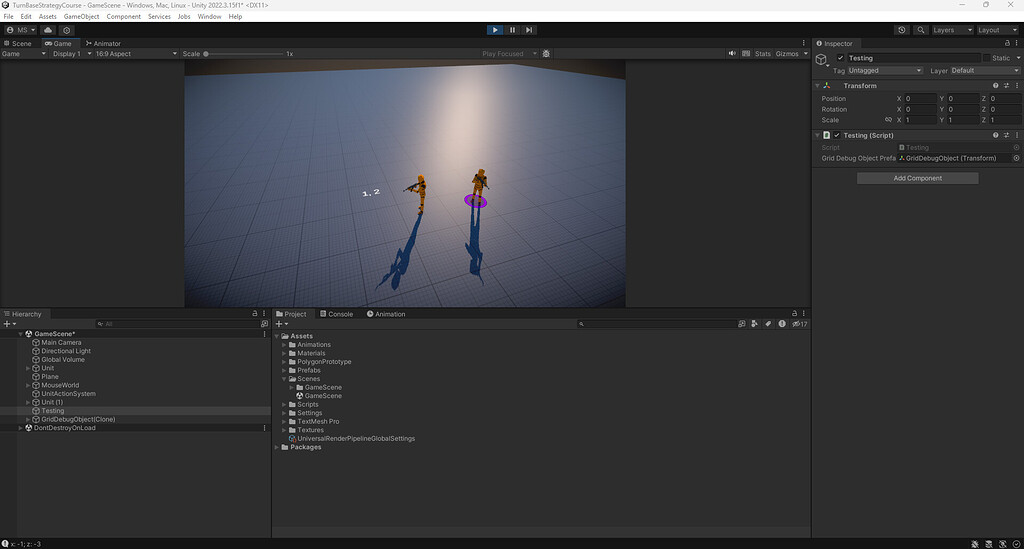
Task: Click the cloud services icon
Action: 48,30
